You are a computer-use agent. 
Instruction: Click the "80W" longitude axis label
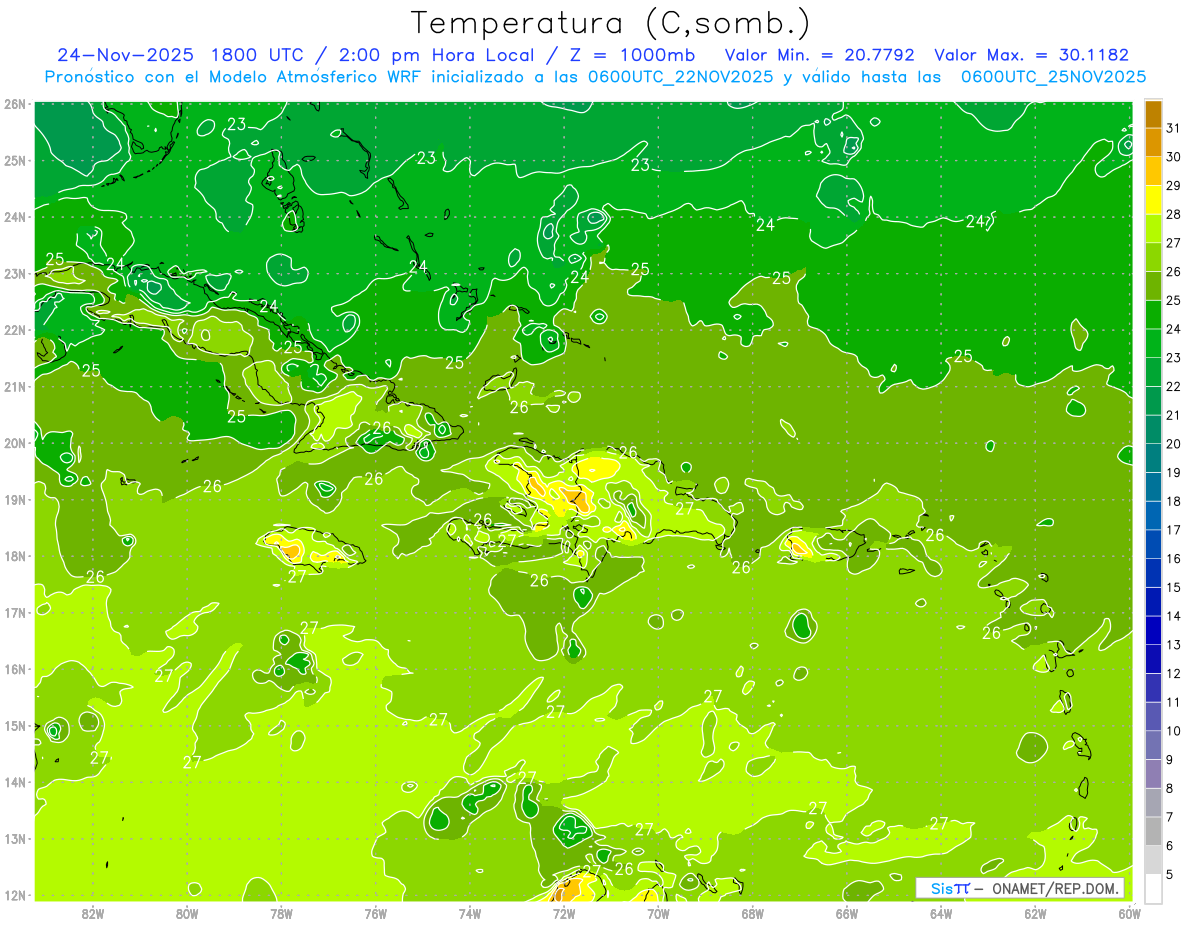(186, 912)
